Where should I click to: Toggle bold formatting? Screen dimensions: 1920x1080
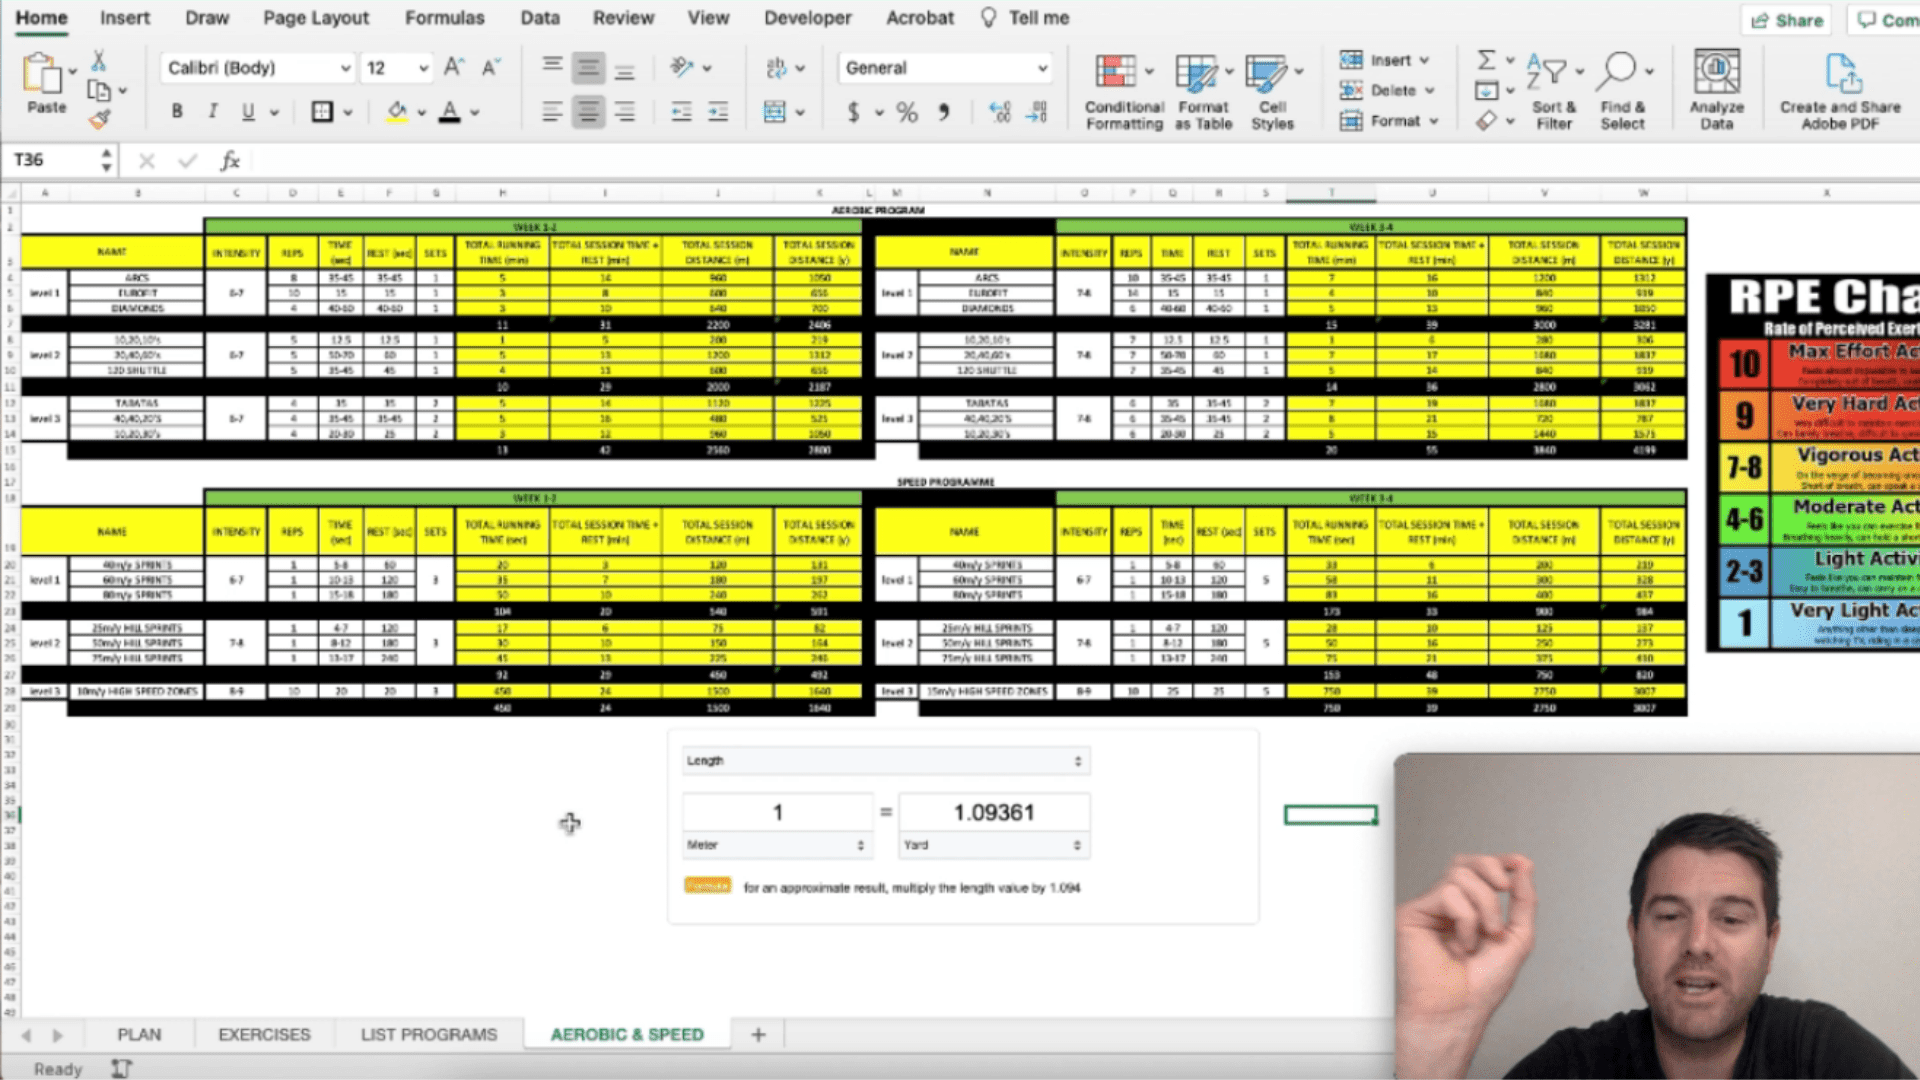click(x=177, y=112)
